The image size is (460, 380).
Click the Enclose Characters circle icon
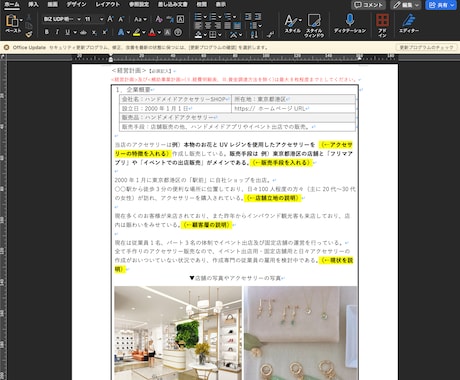point(178,32)
